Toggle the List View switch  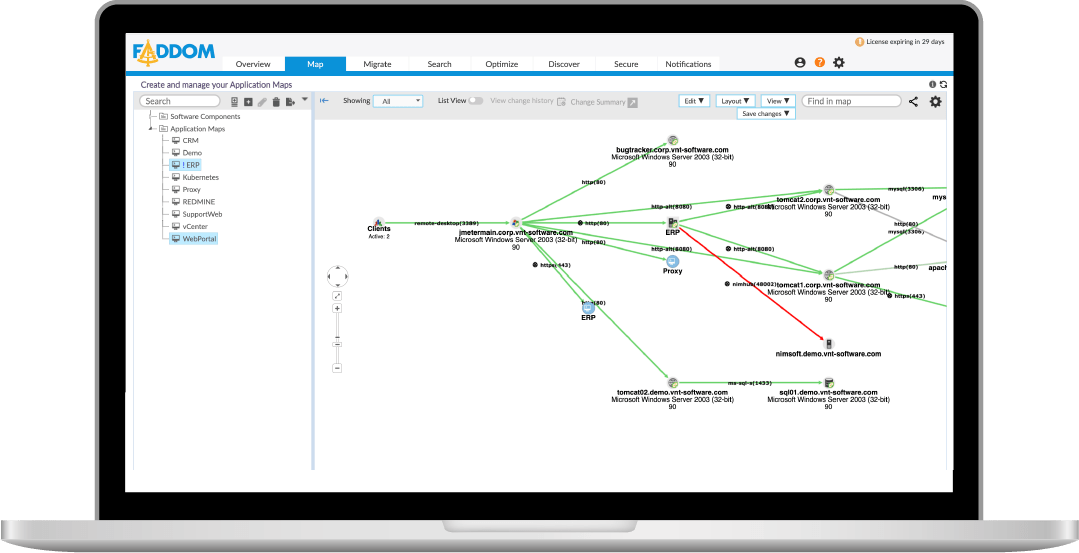click(x=476, y=100)
